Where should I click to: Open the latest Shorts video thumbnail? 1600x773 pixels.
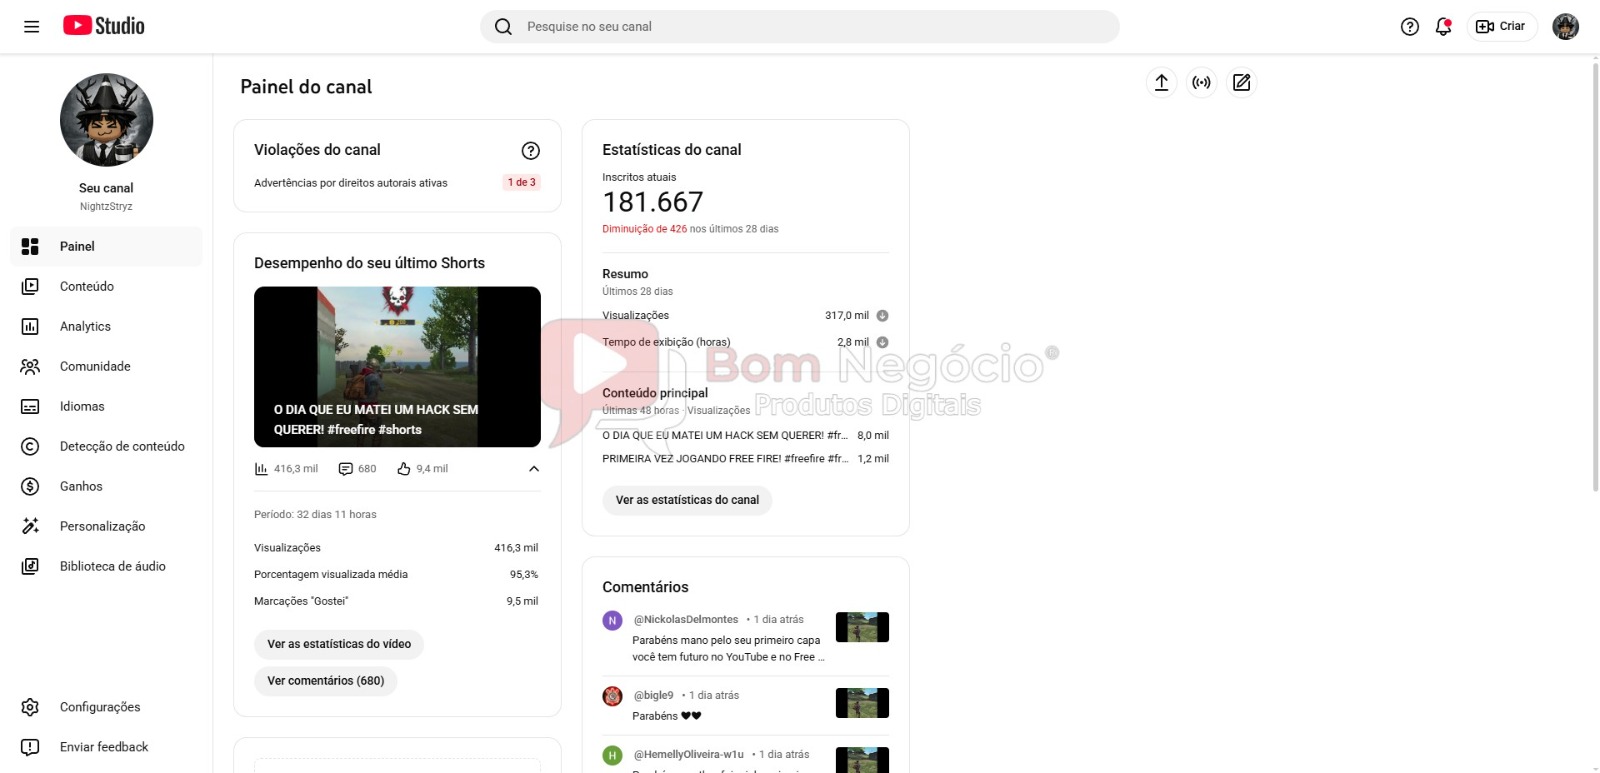point(397,367)
